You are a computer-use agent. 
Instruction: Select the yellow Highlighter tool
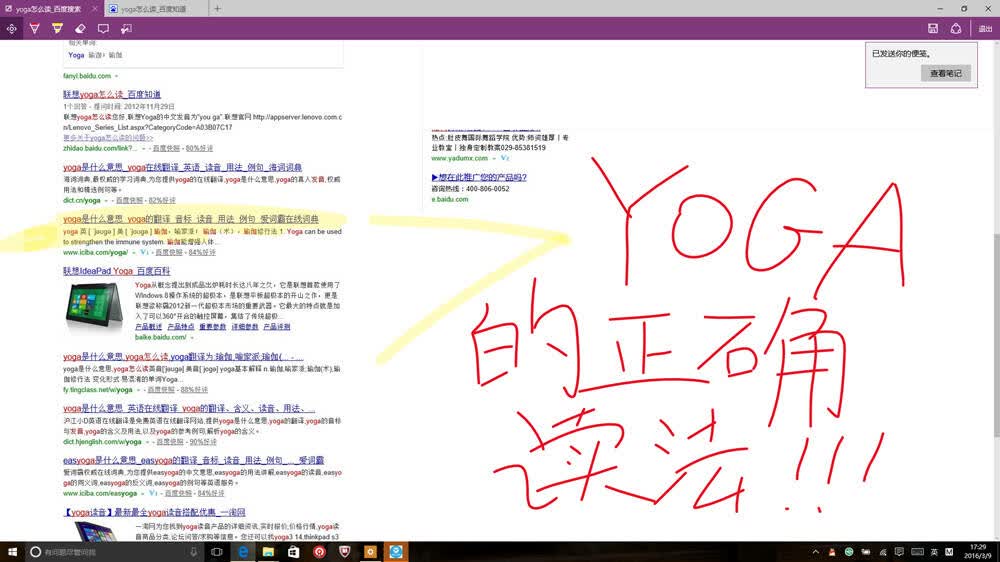click(x=57, y=29)
